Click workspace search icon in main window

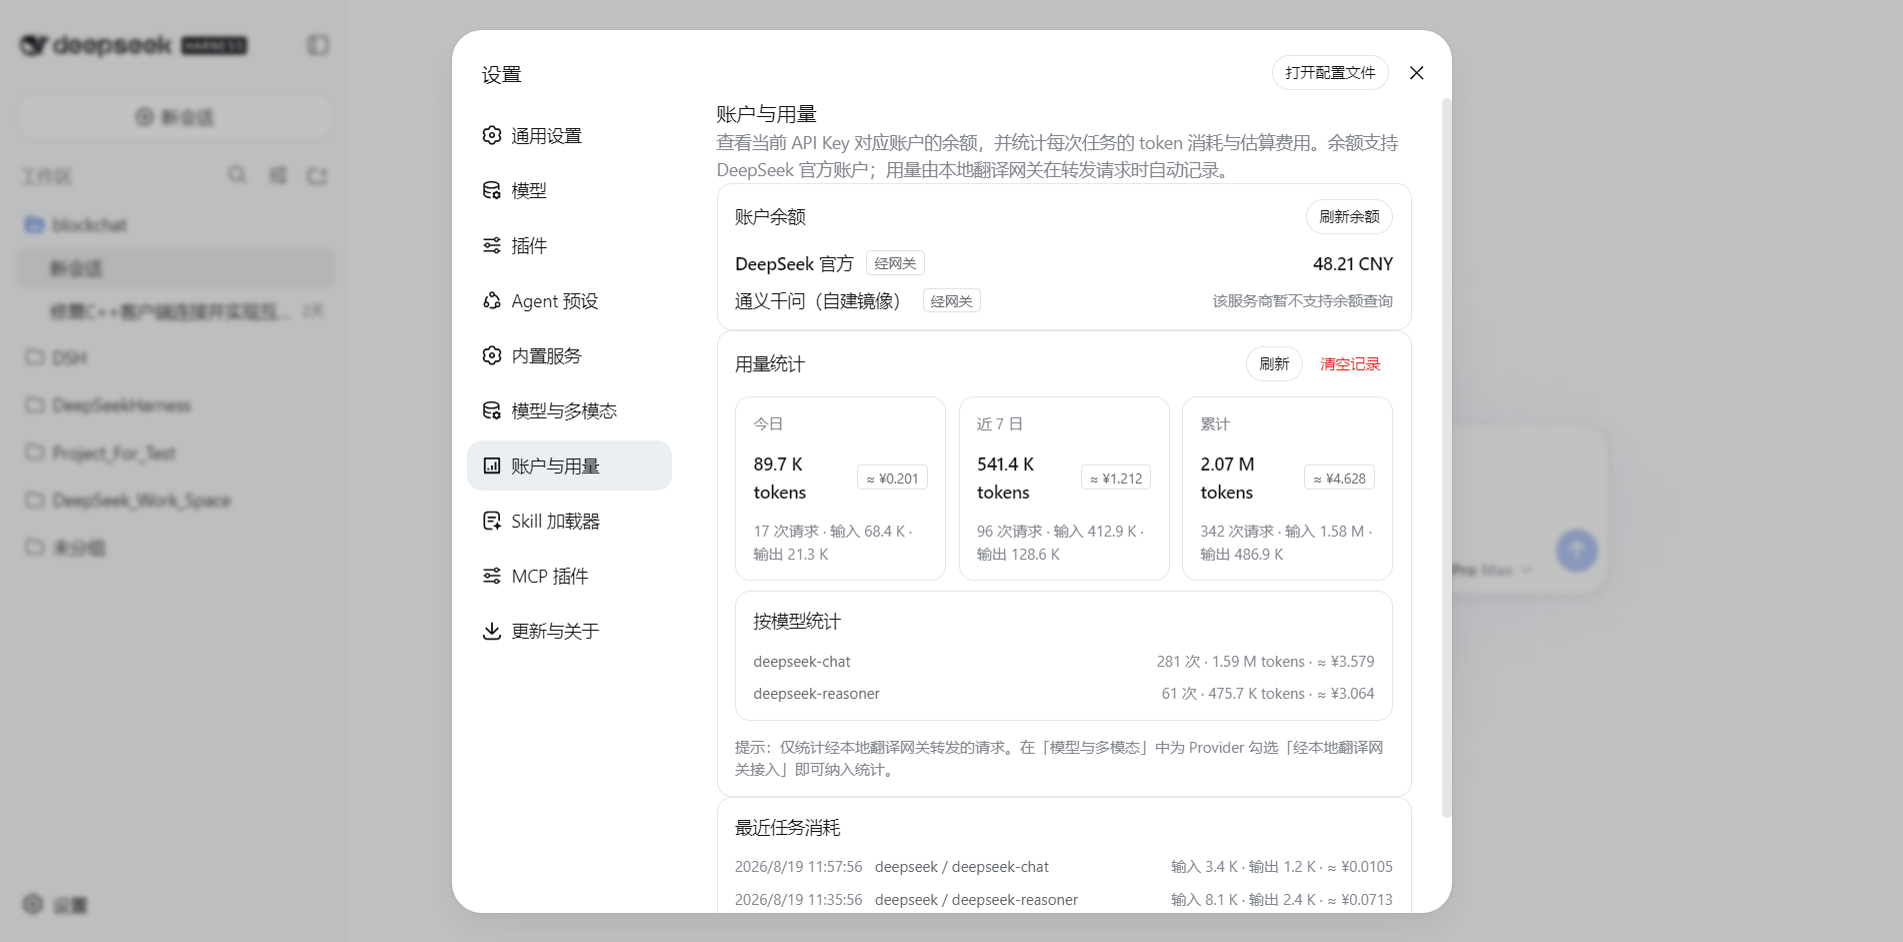click(x=237, y=175)
